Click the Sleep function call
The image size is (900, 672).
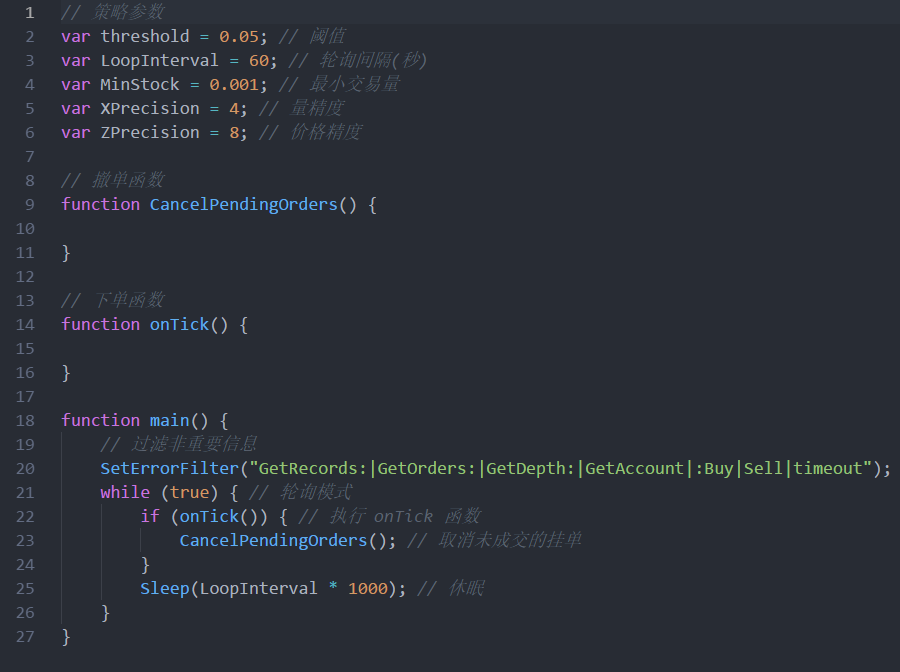[x=164, y=589]
